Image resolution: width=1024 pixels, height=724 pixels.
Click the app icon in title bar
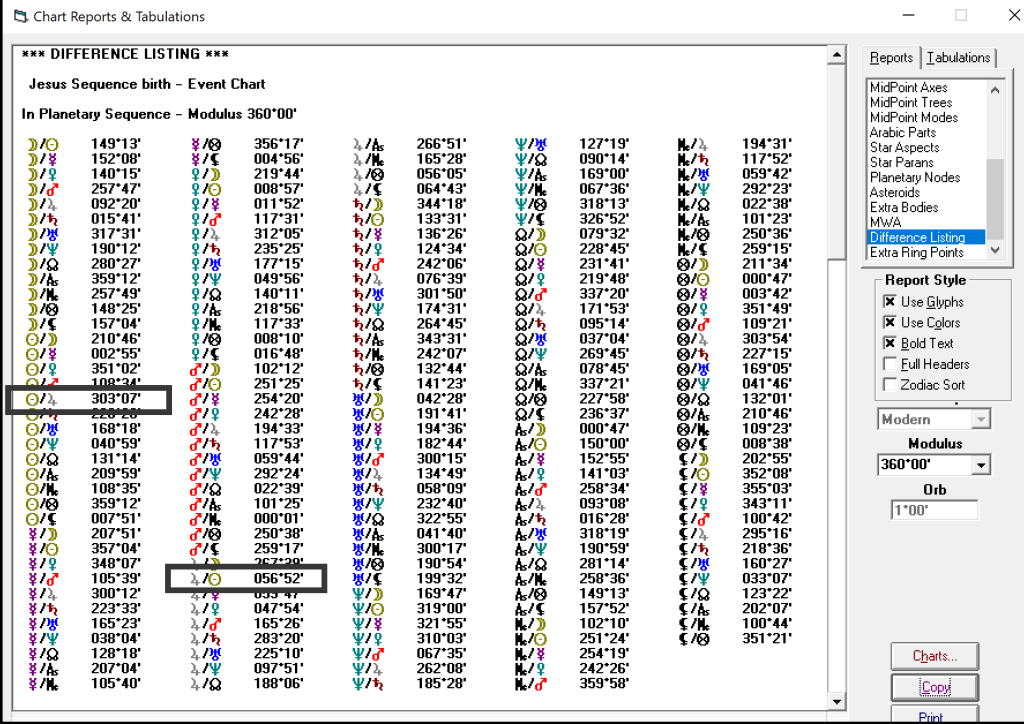pyautogui.click(x=19, y=17)
